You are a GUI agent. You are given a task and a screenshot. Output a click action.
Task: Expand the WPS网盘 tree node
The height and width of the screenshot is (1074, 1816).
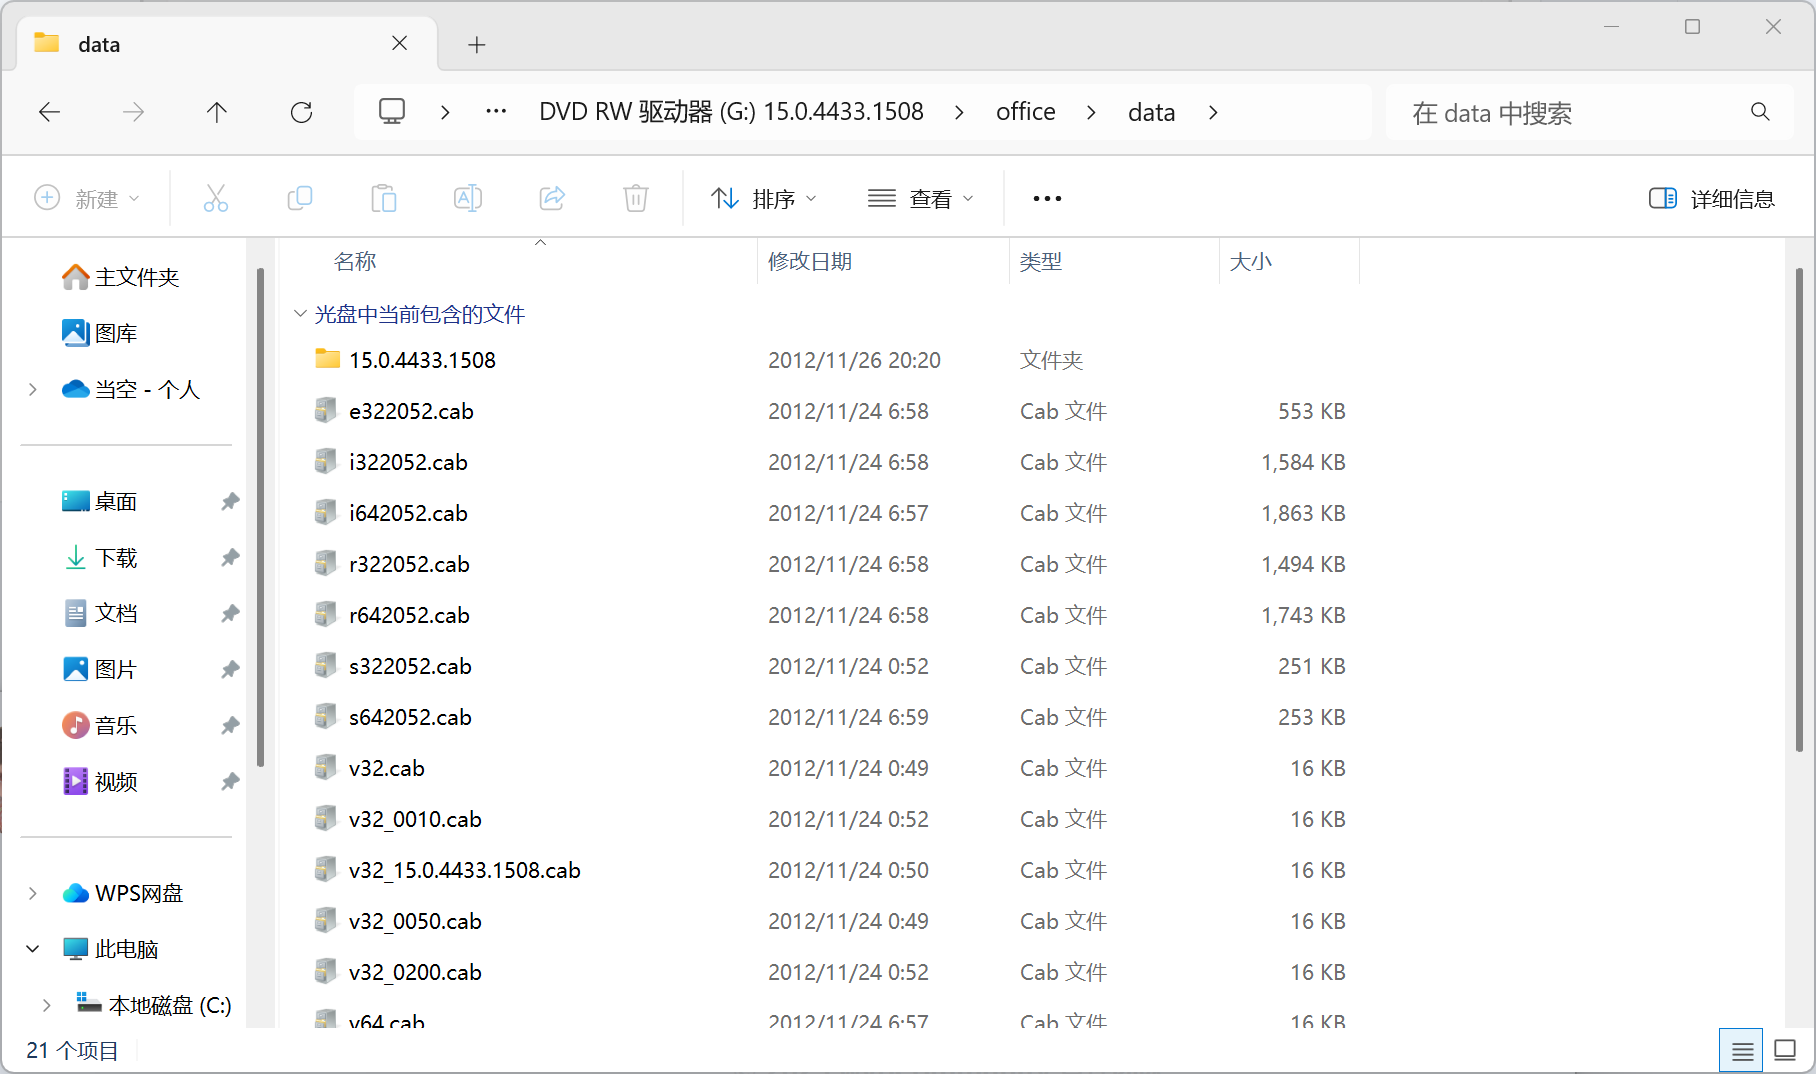(x=33, y=893)
